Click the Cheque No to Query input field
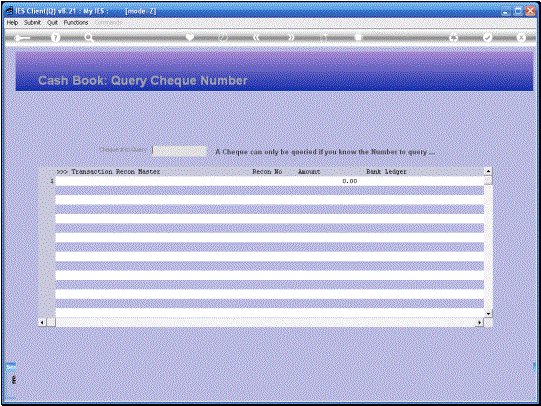The height and width of the screenshot is (406, 541). click(179, 151)
